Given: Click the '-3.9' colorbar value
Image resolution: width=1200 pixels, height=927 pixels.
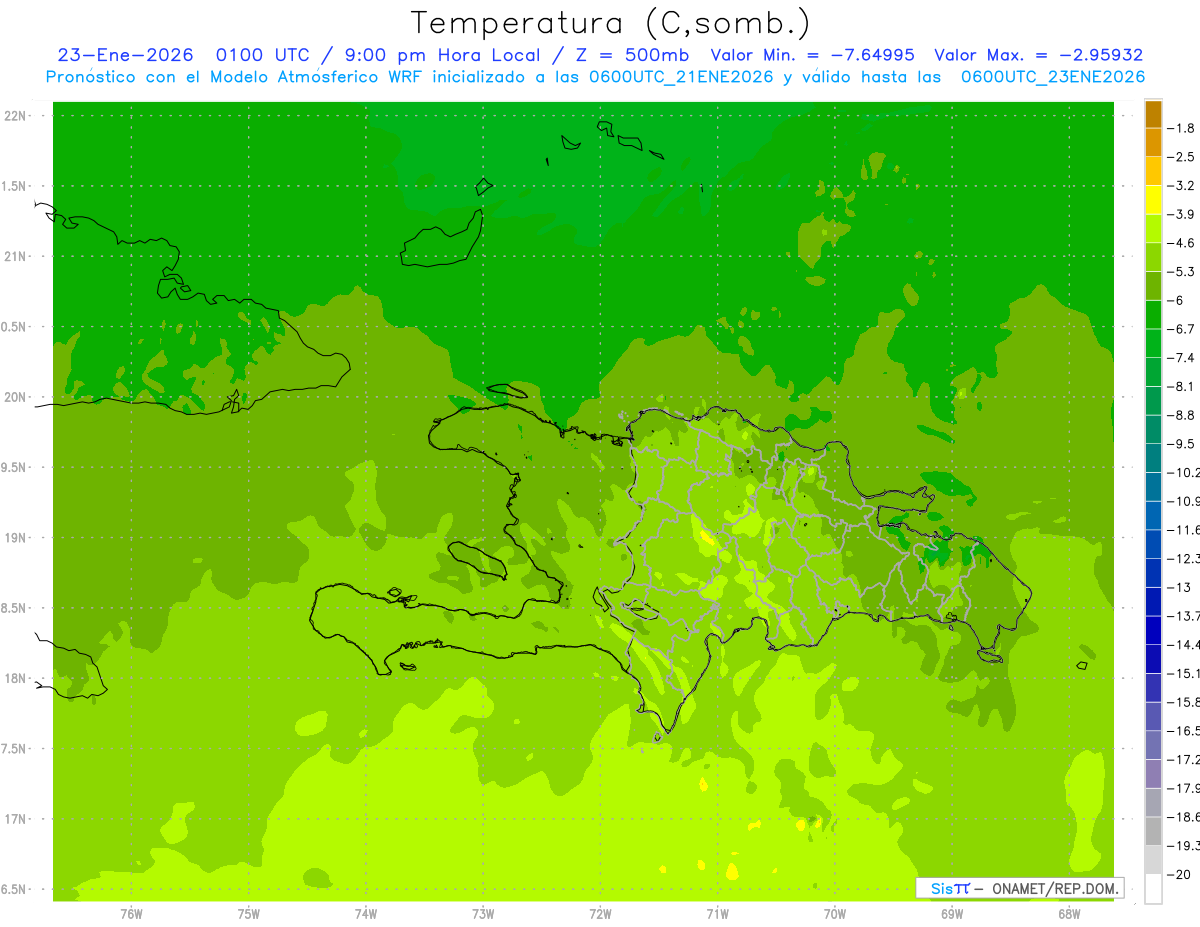Looking at the screenshot, I should coord(1181,214).
